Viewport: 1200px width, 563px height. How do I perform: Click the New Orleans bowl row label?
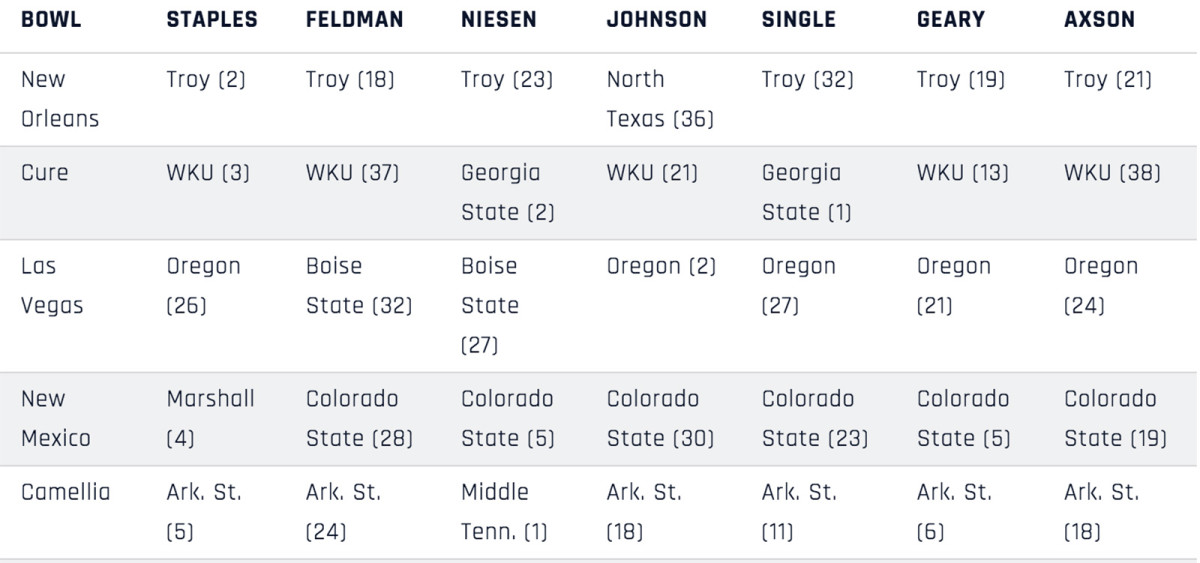[60, 99]
